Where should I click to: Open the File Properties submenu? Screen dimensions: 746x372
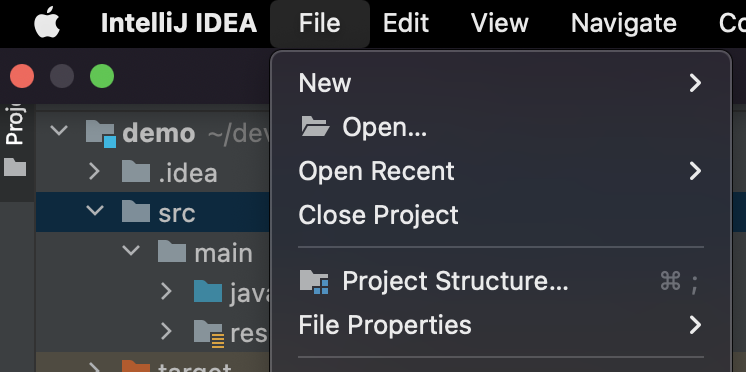coord(501,325)
